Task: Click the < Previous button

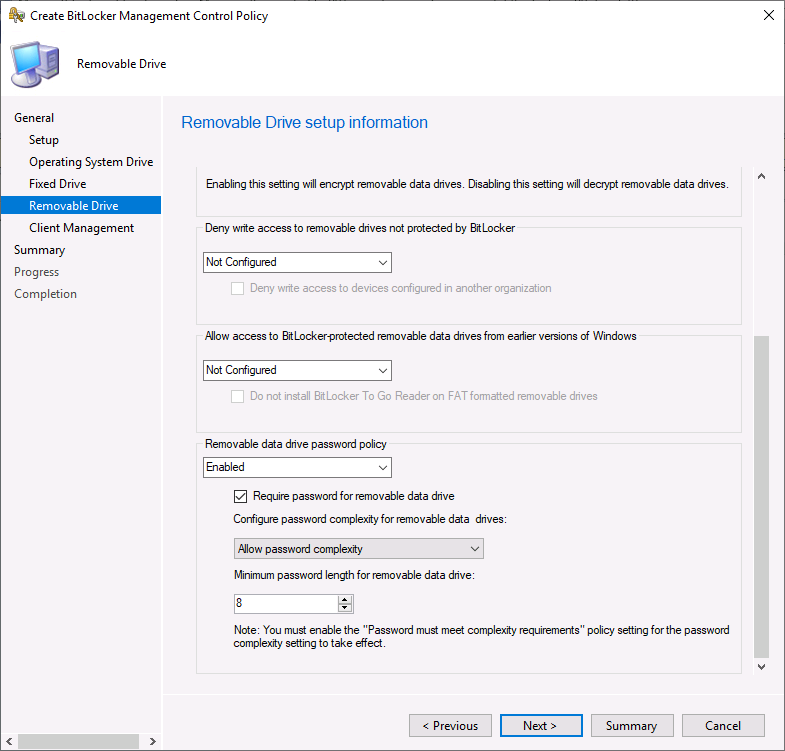Action: click(450, 725)
